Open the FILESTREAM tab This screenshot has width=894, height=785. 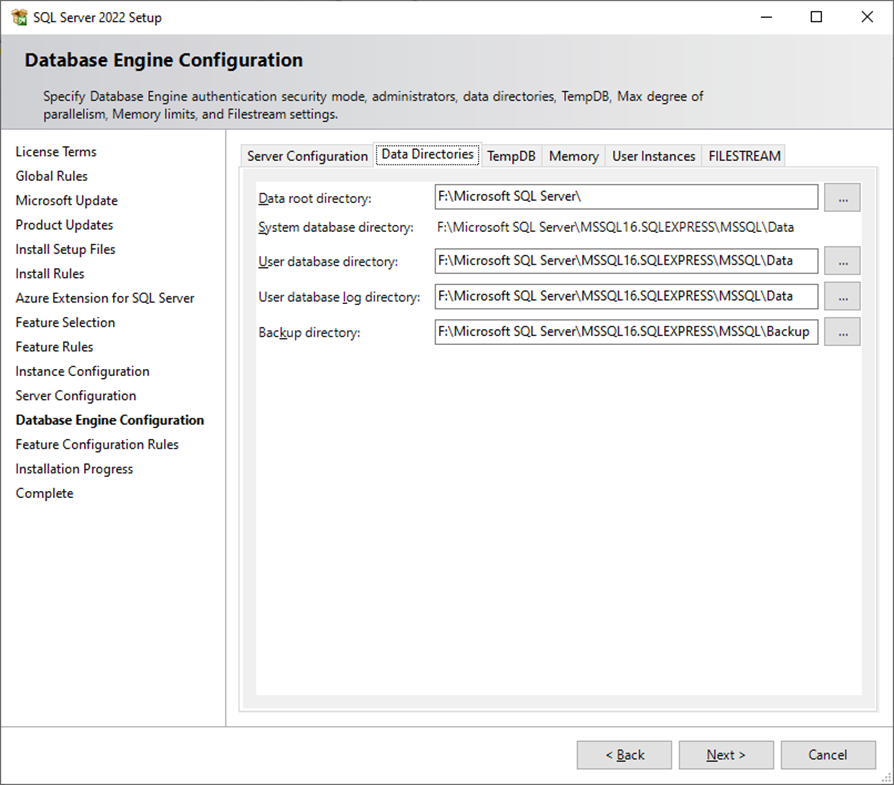point(744,156)
